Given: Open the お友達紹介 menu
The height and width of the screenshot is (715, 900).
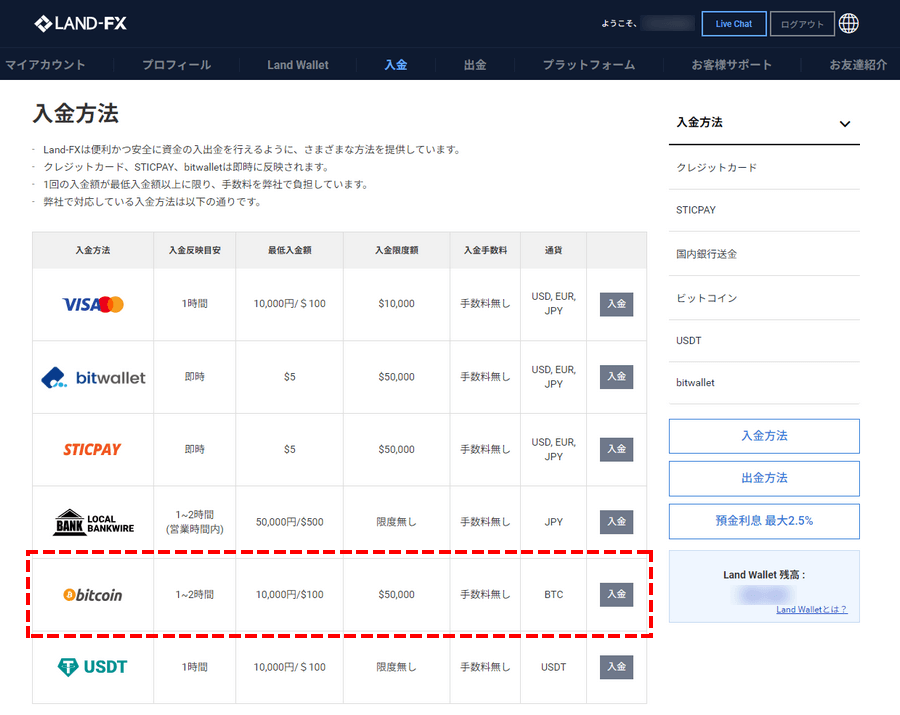Looking at the screenshot, I should click(x=858, y=65).
